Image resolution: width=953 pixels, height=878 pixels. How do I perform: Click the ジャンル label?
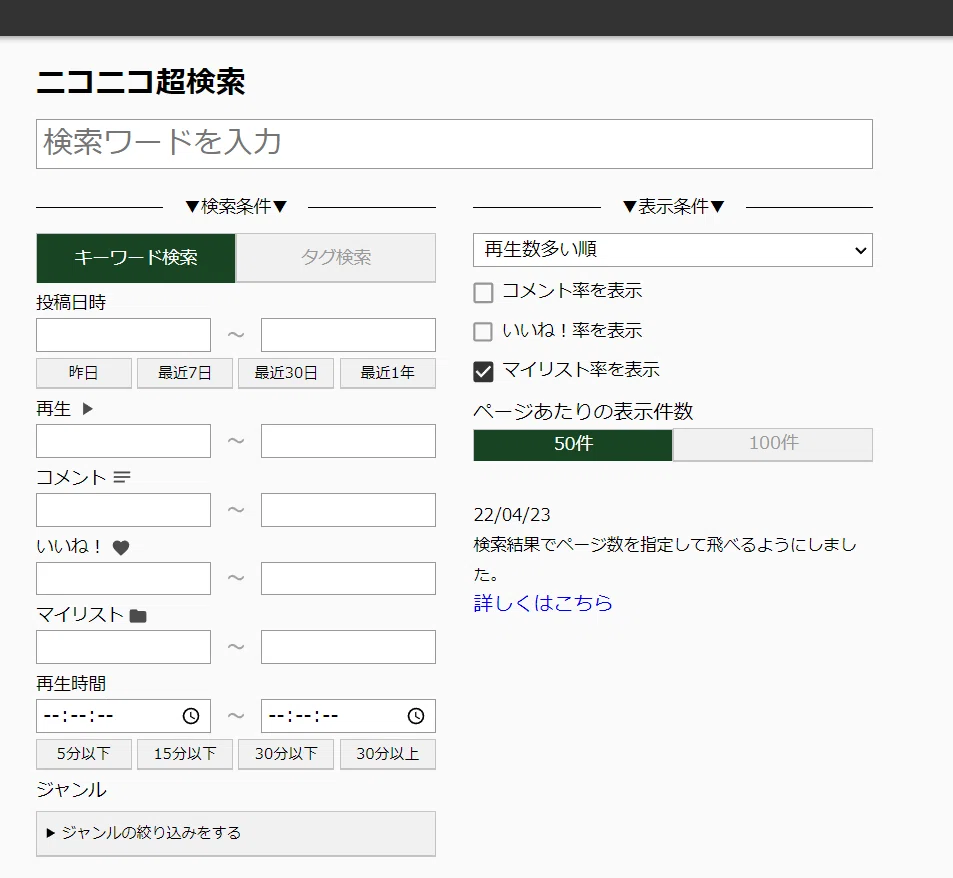pyautogui.click(x=72, y=789)
